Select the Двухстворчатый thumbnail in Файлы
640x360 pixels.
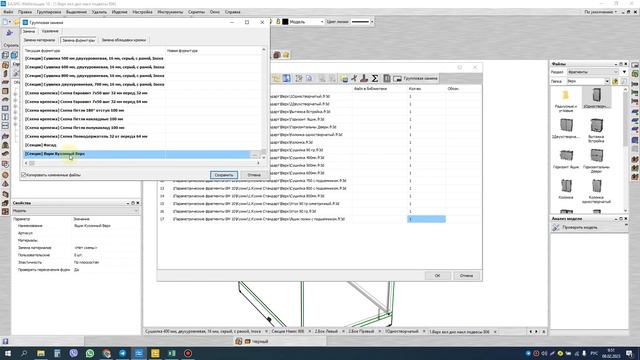pos(566,129)
